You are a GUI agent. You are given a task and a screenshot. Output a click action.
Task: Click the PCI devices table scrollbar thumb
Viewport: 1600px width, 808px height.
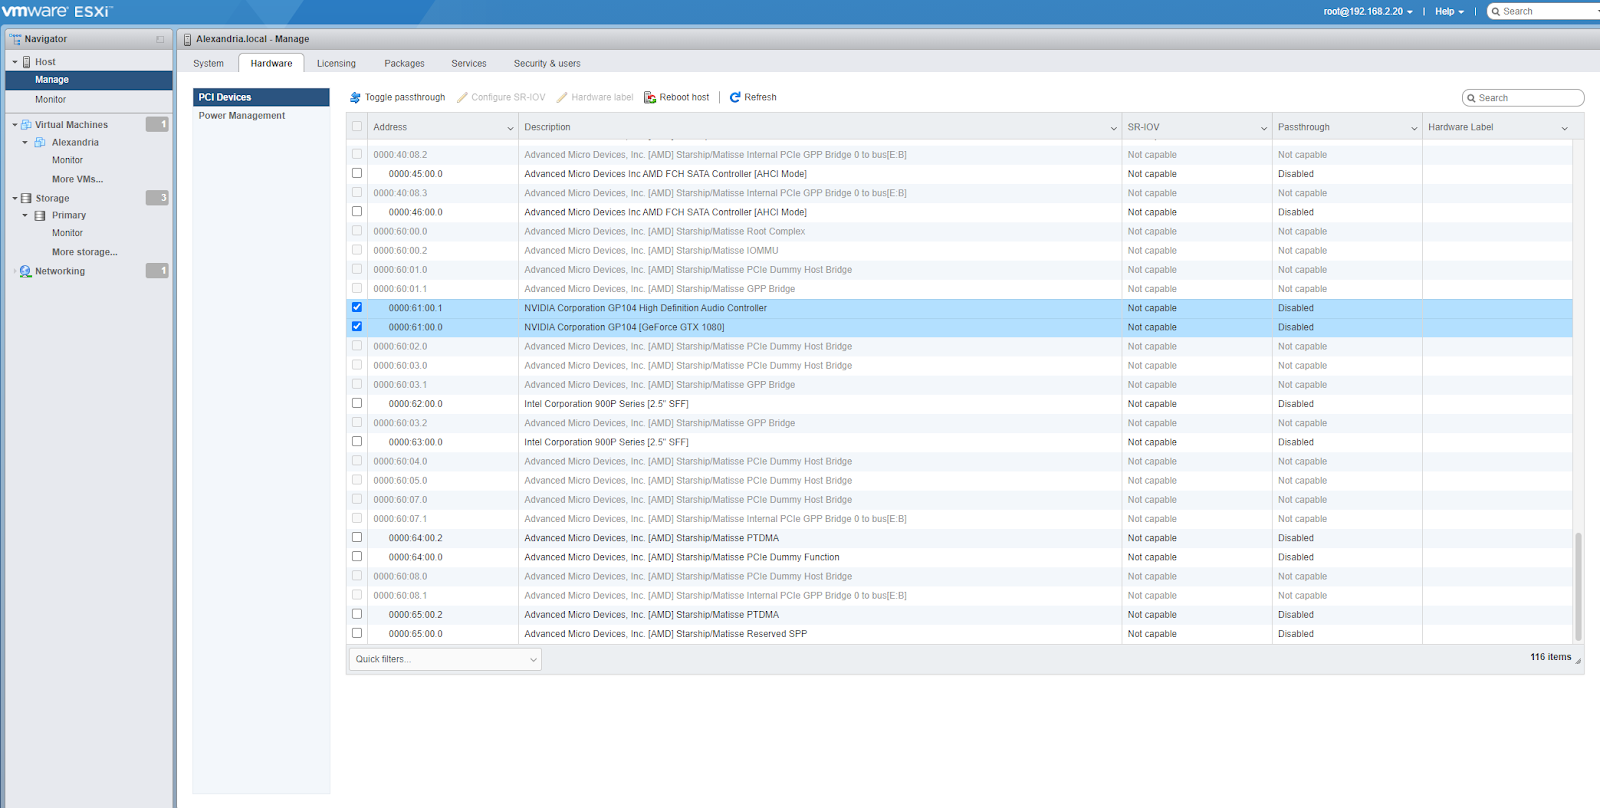1578,586
